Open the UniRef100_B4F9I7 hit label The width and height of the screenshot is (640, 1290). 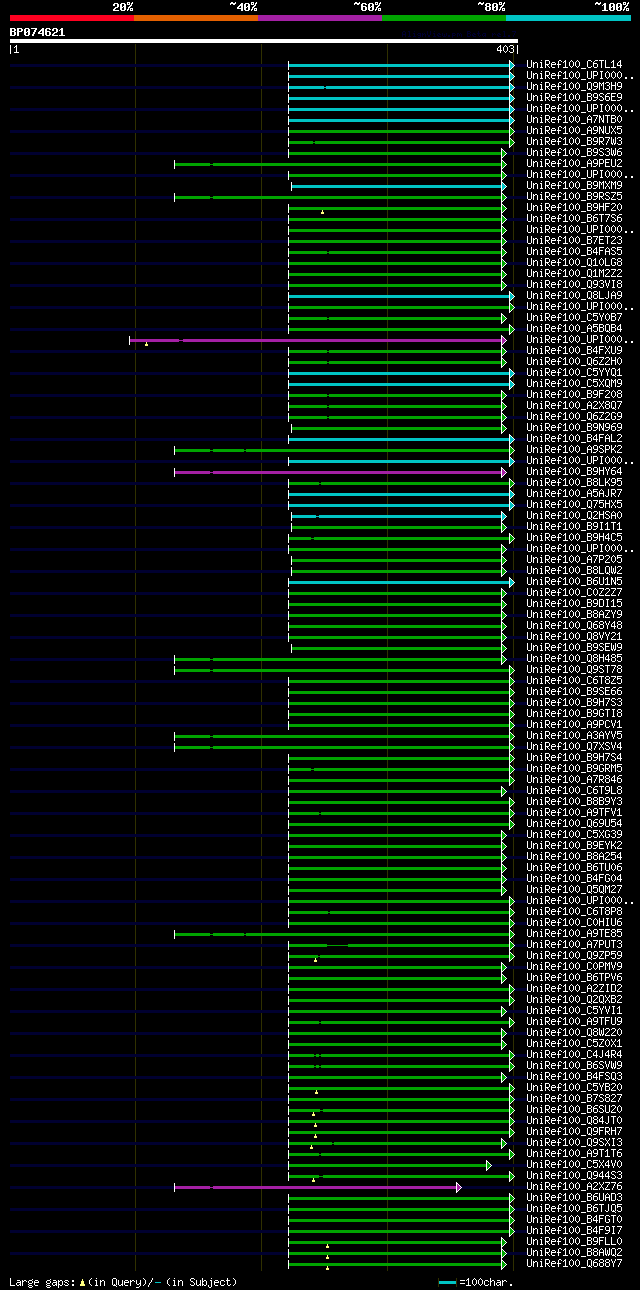pos(574,1231)
